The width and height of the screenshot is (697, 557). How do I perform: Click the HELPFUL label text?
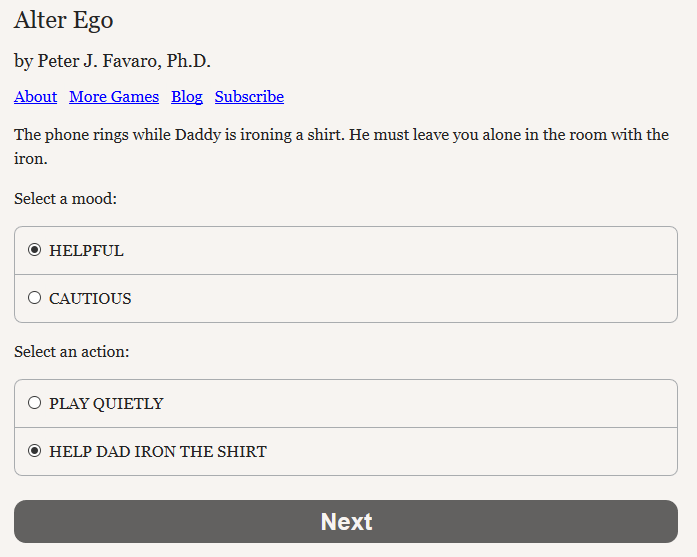(86, 251)
